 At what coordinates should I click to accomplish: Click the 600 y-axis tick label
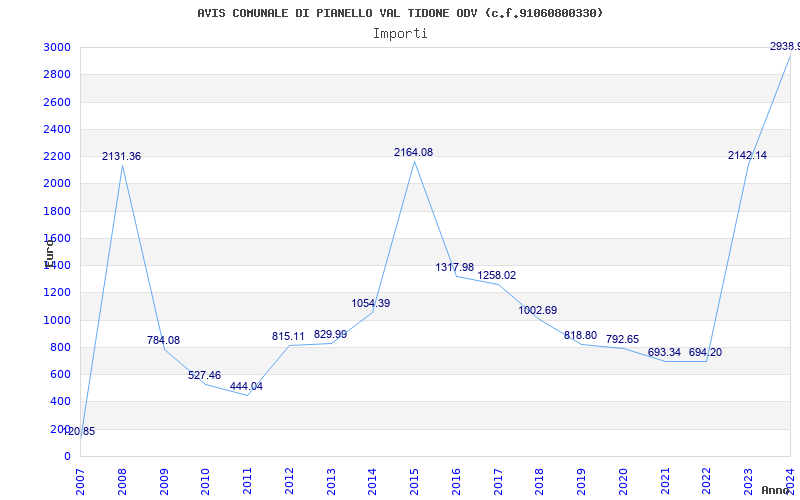(x=61, y=374)
